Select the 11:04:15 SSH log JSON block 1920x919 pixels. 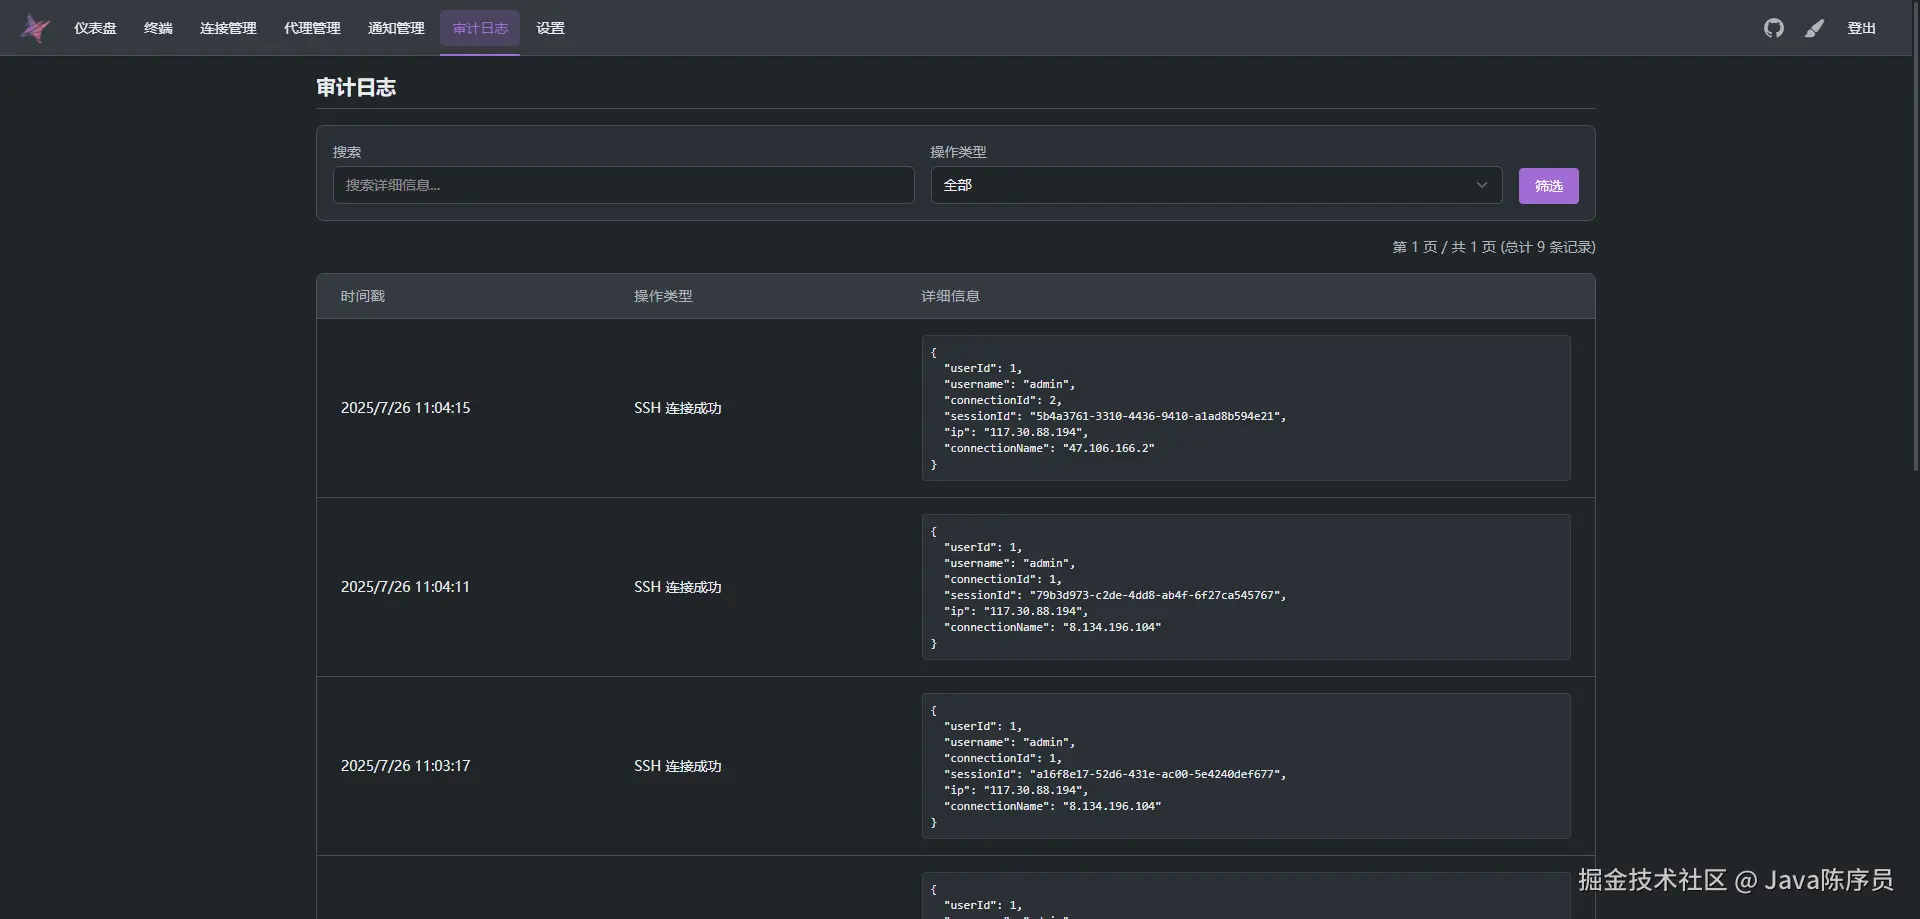click(x=1245, y=408)
